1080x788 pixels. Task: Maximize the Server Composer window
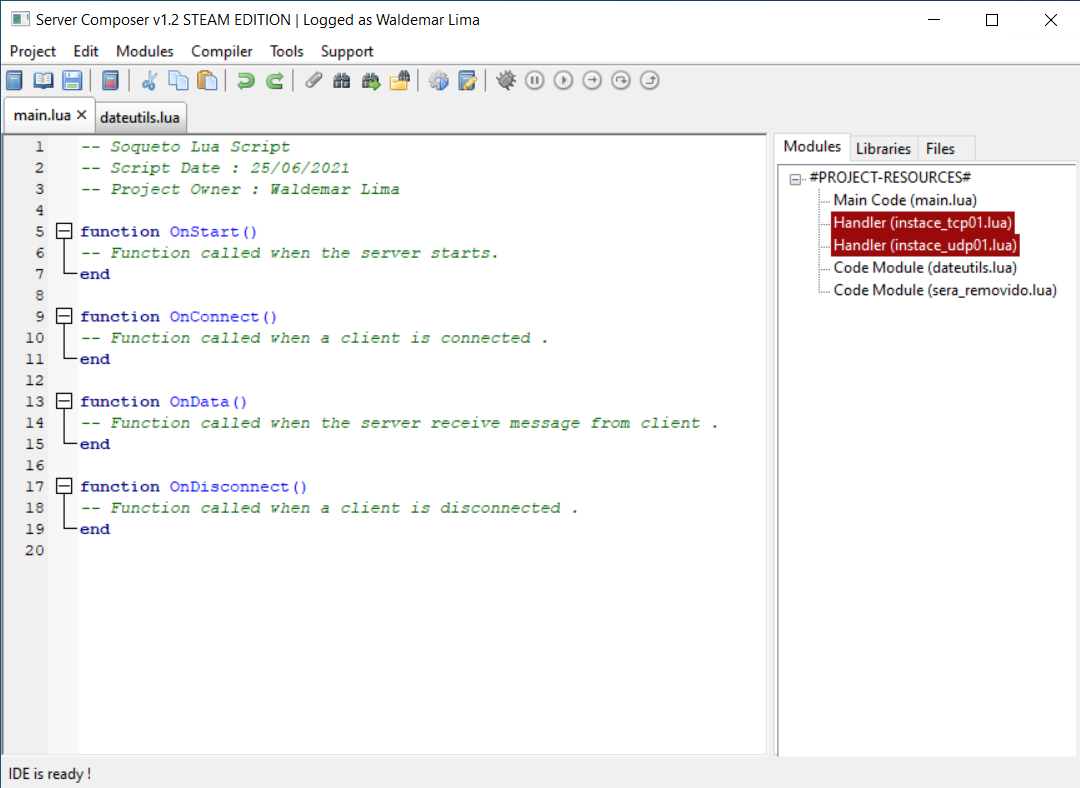pyautogui.click(x=992, y=20)
